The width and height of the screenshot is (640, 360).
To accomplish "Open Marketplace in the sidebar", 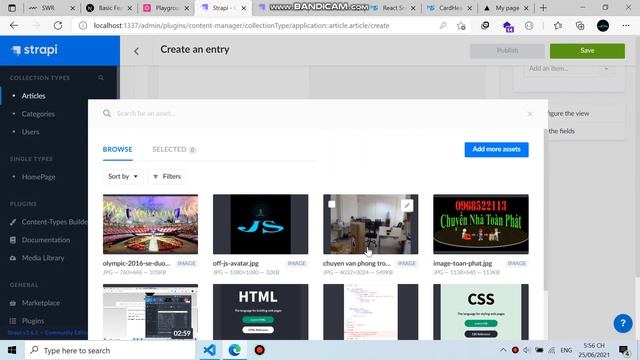I will click(x=40, y=303).
